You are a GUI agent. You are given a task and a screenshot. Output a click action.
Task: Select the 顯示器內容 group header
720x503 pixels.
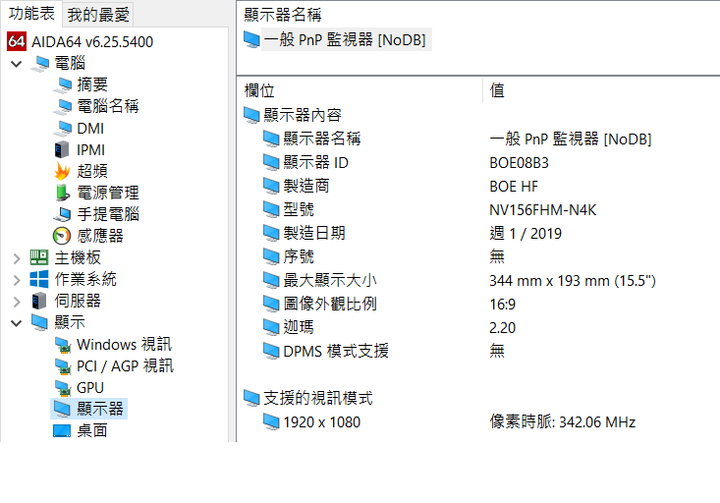click(302, 115)
